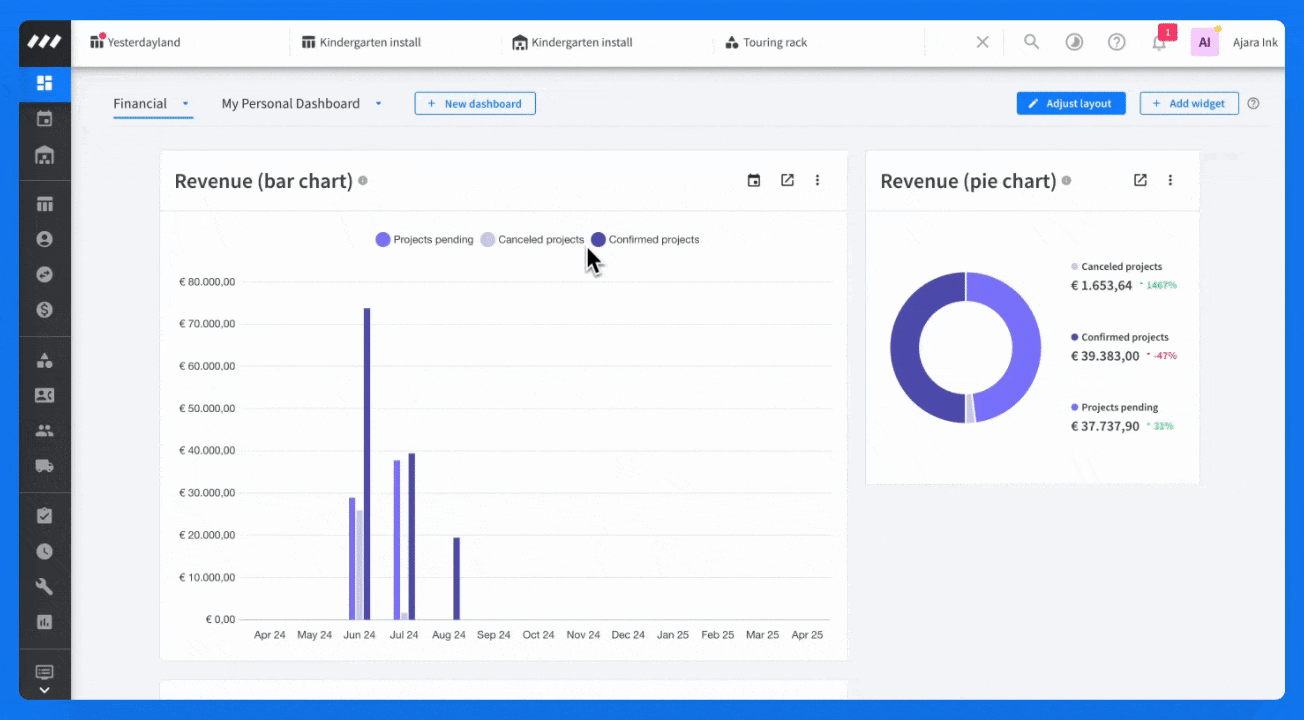Open the wrench maintenance icon in sidebar
The width and height of the screenshot is (1304, 720).
pos(44,586)
